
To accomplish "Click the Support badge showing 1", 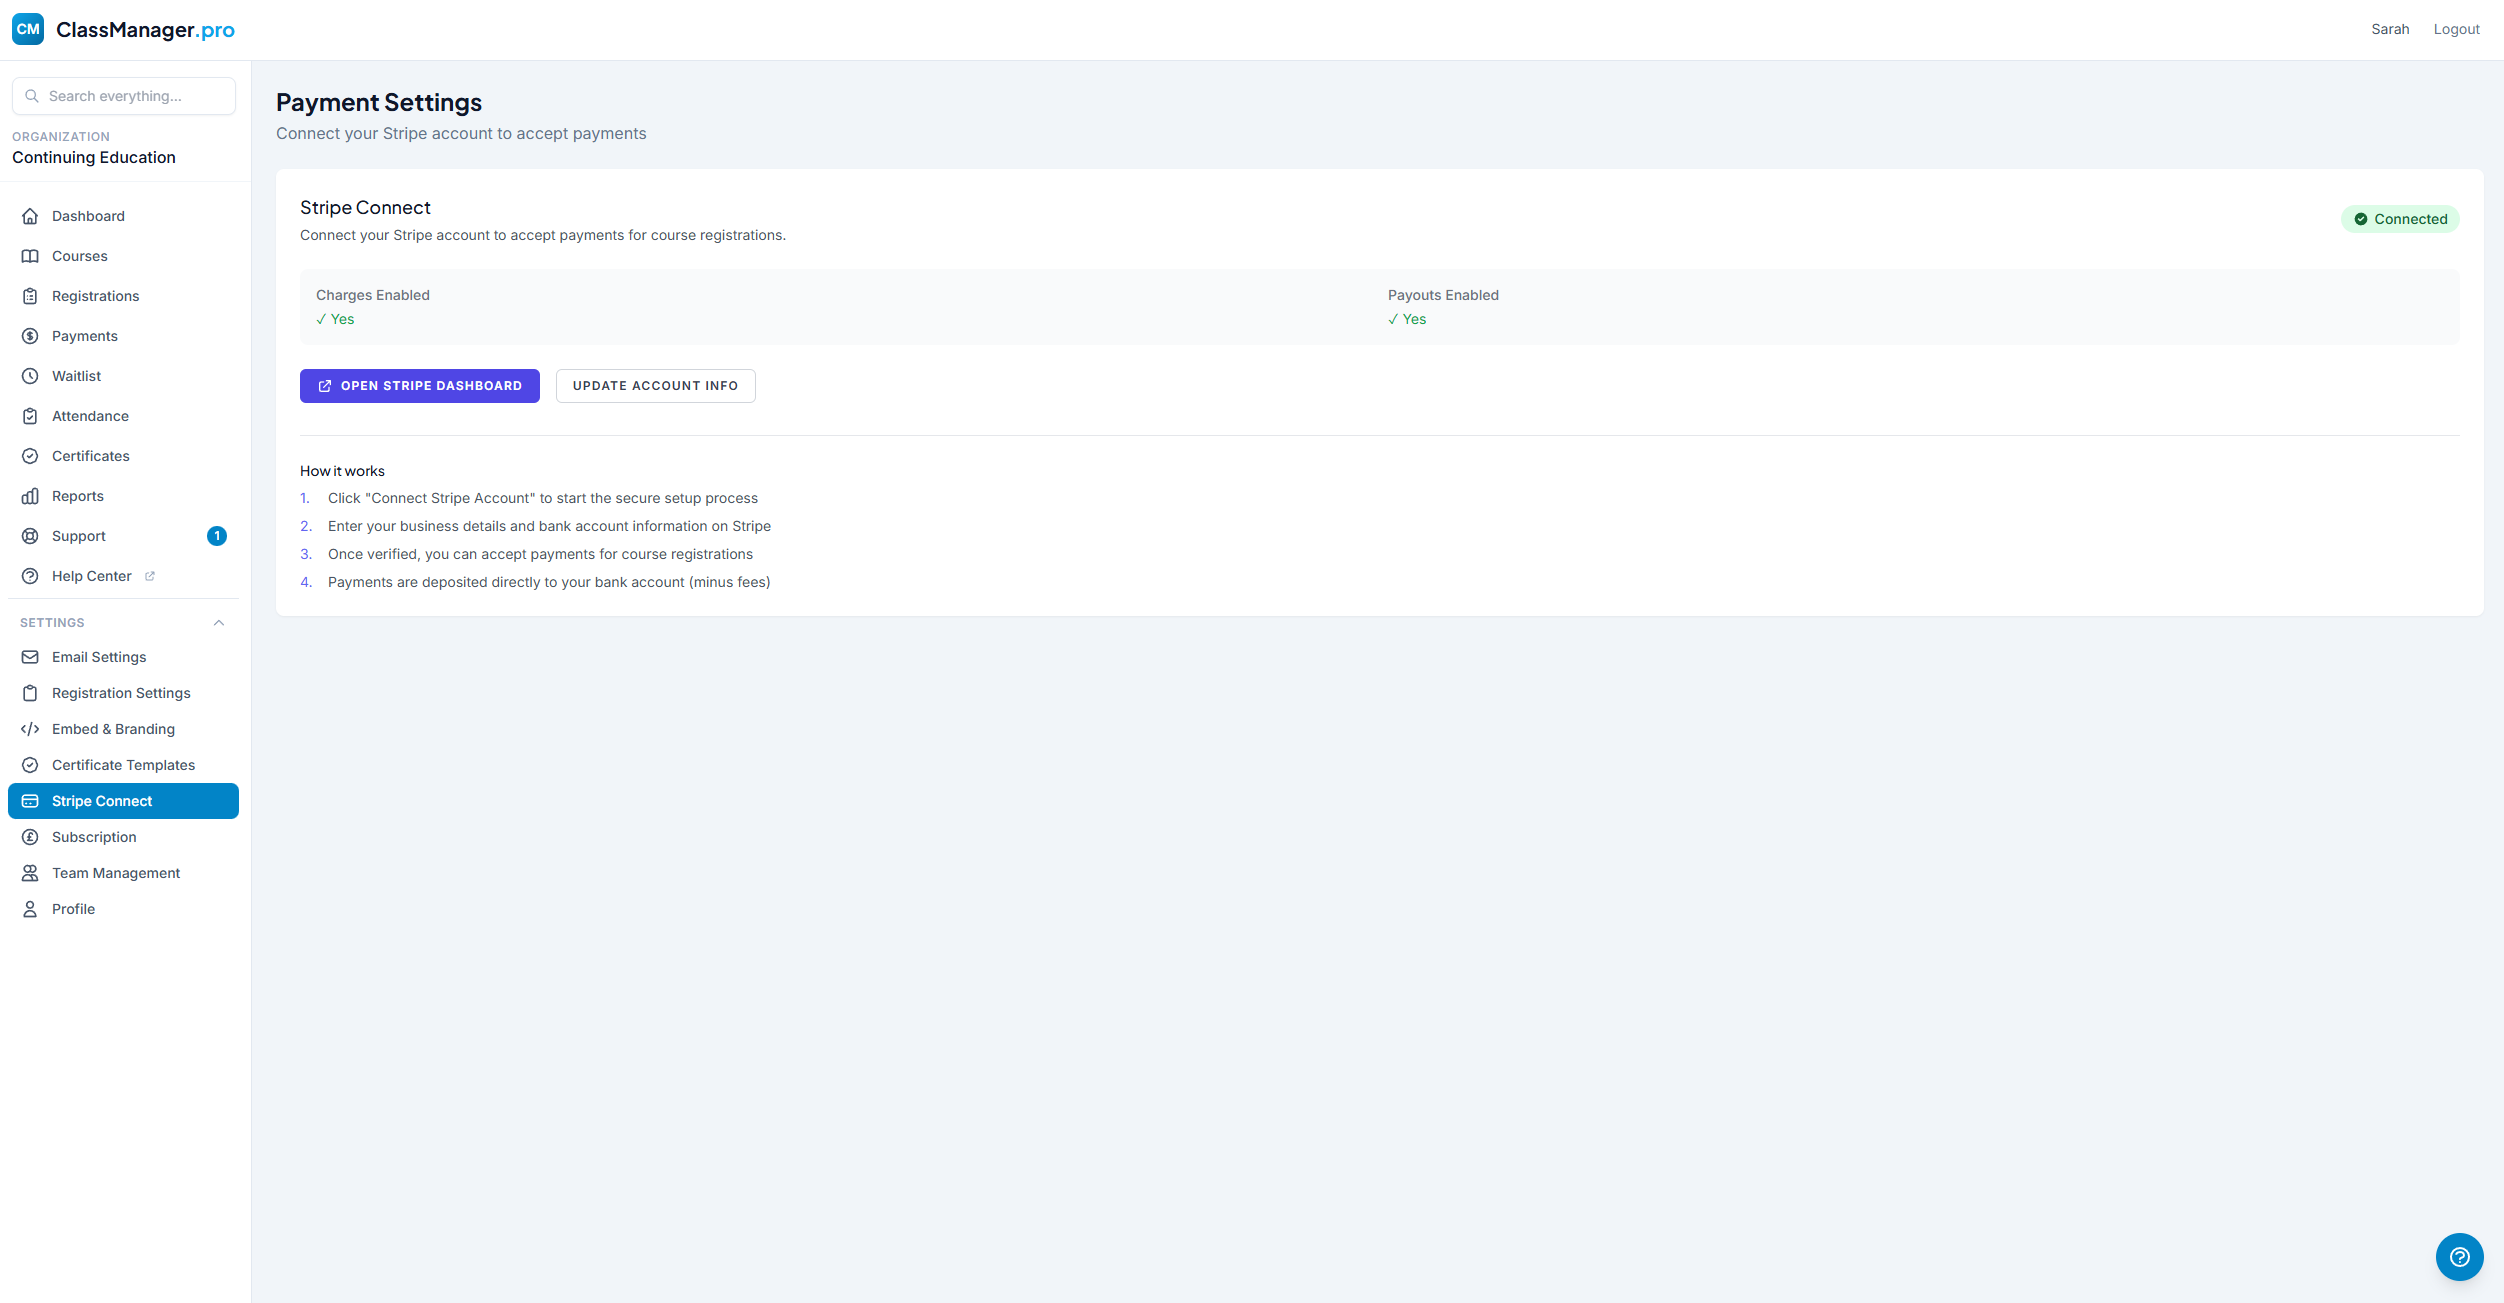I will click(x=216, y=536).
